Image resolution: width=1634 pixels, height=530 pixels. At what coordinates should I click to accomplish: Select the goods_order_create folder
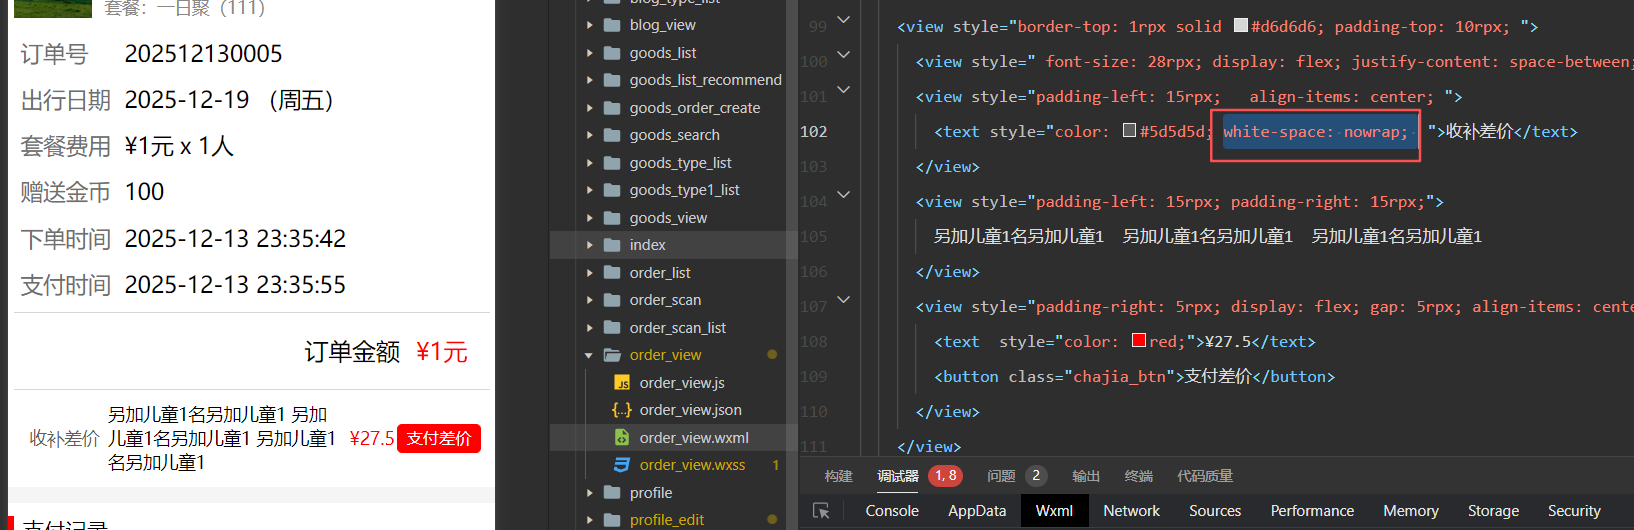click(x=694, y=108)
